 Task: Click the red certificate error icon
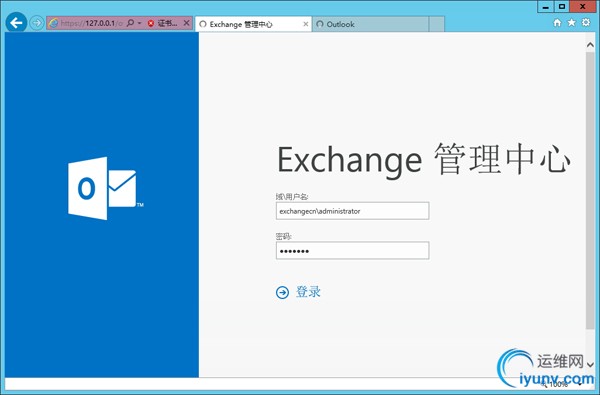pos(151,23)
